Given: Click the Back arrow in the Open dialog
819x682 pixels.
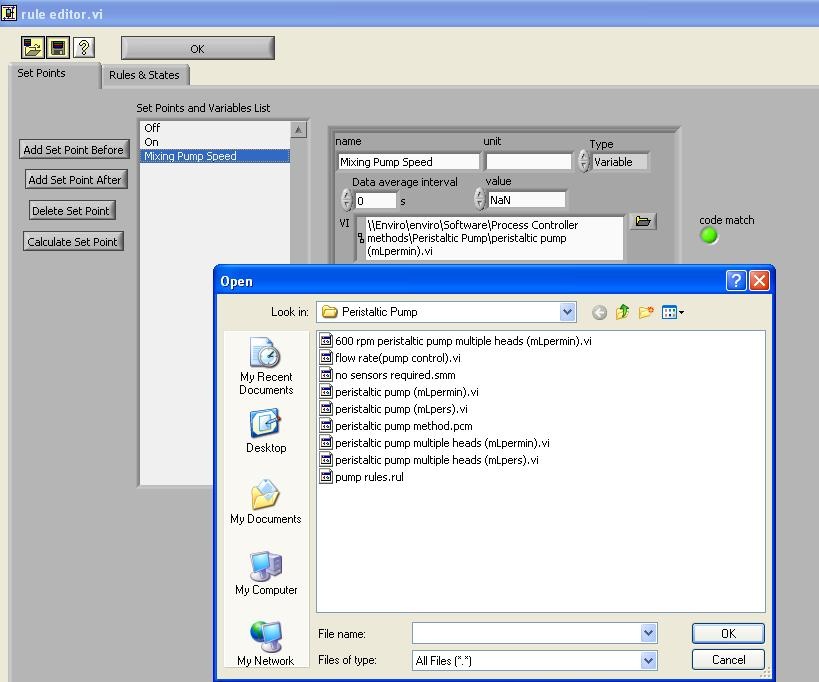Looking at the screenshot, I should coord(600,312).
